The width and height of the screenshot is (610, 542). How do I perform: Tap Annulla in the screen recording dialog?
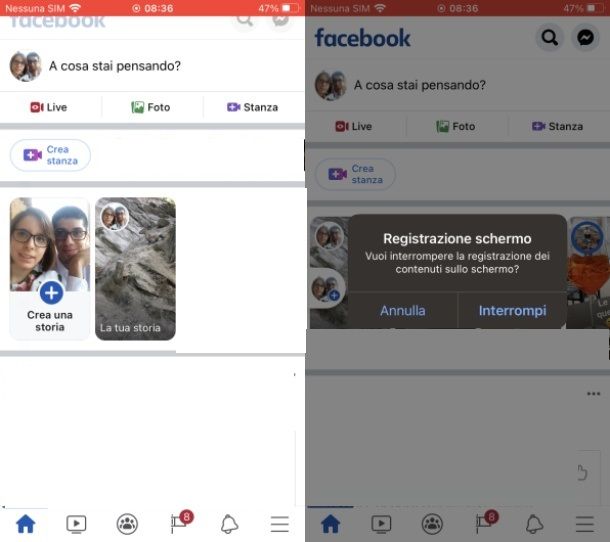point(403,310)
